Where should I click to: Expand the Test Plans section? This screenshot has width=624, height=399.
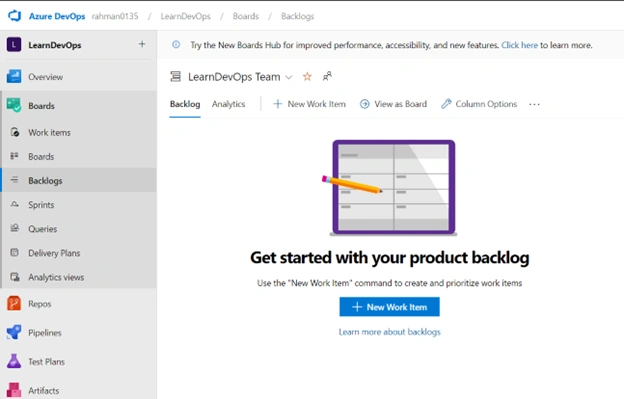(x=47, y=362)
